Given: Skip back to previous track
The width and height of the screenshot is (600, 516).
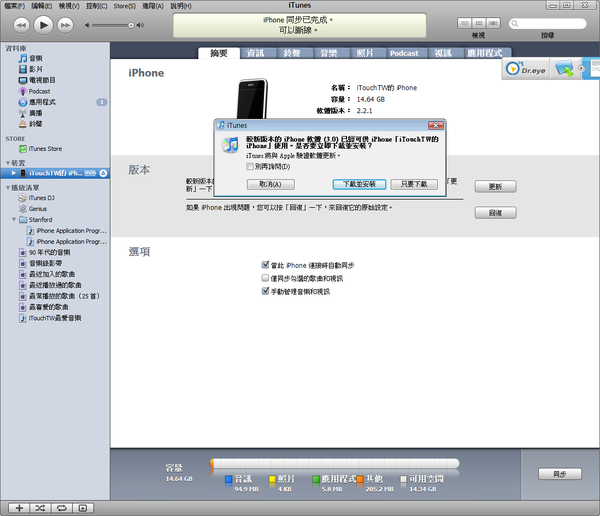Looking at the screenshot, I should pyautogui.click(x=21, y=25).
